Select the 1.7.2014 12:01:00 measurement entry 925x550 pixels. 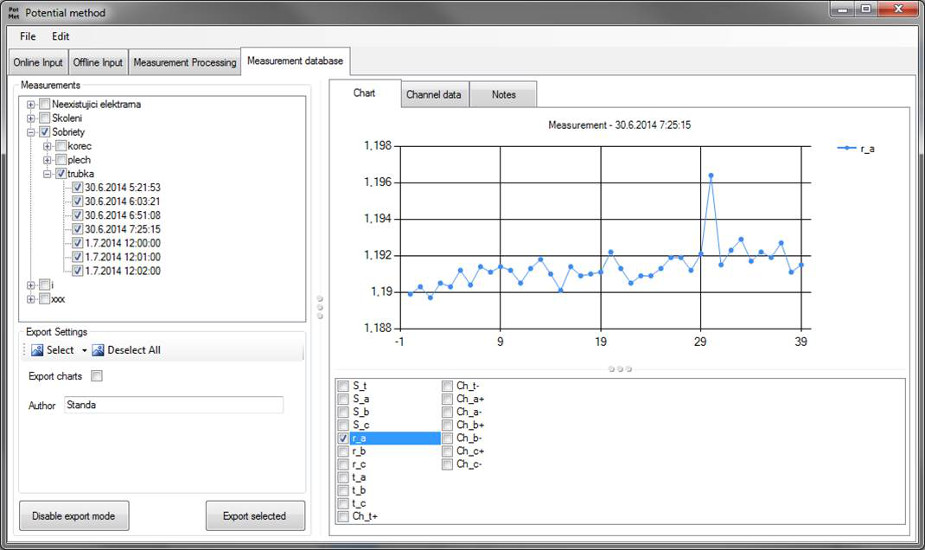122,257
